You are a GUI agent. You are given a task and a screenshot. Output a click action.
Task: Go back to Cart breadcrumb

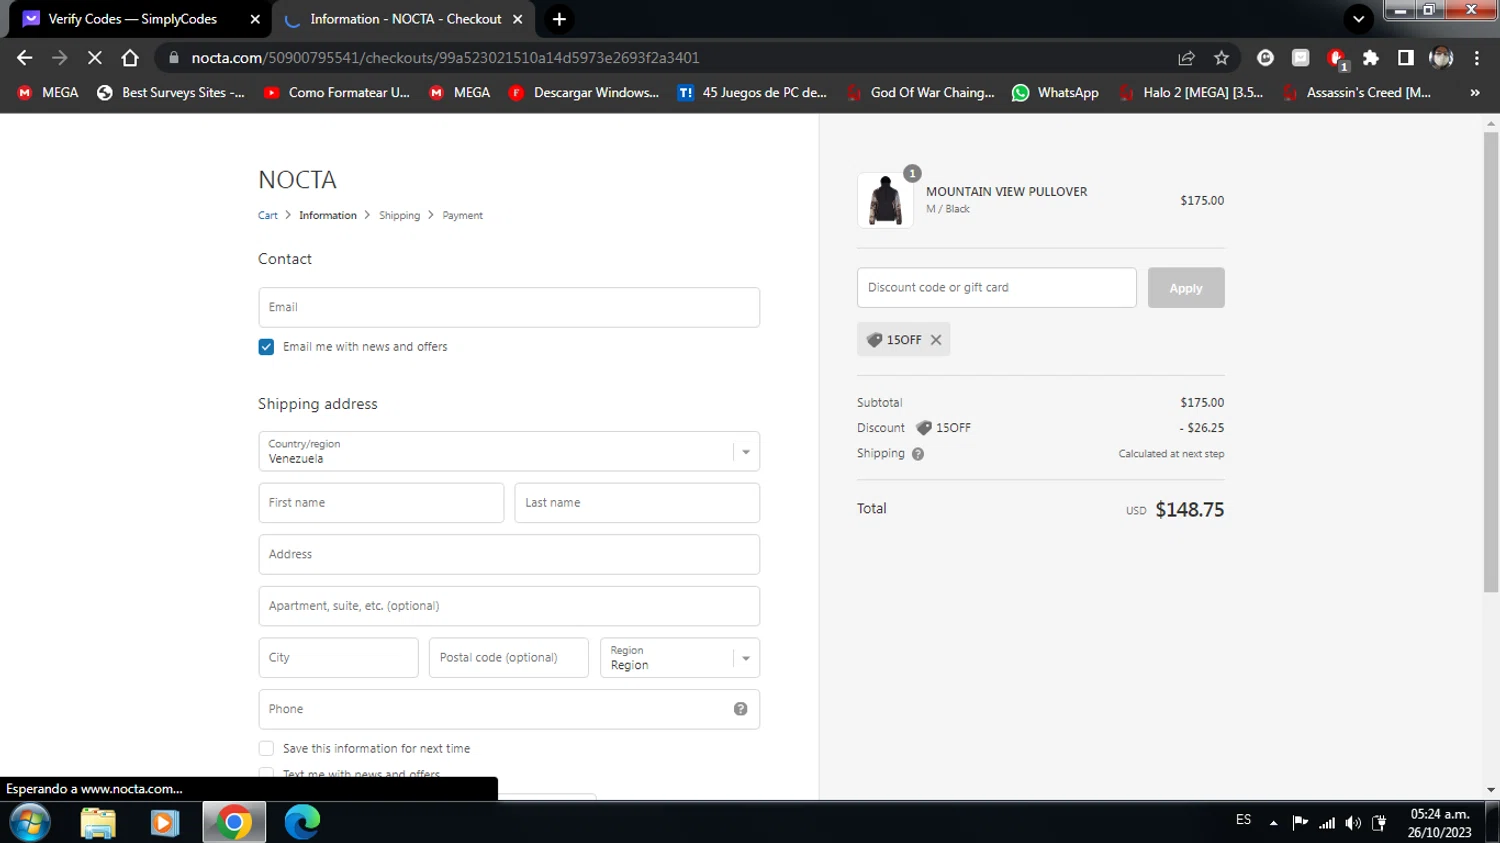point(268,216)
